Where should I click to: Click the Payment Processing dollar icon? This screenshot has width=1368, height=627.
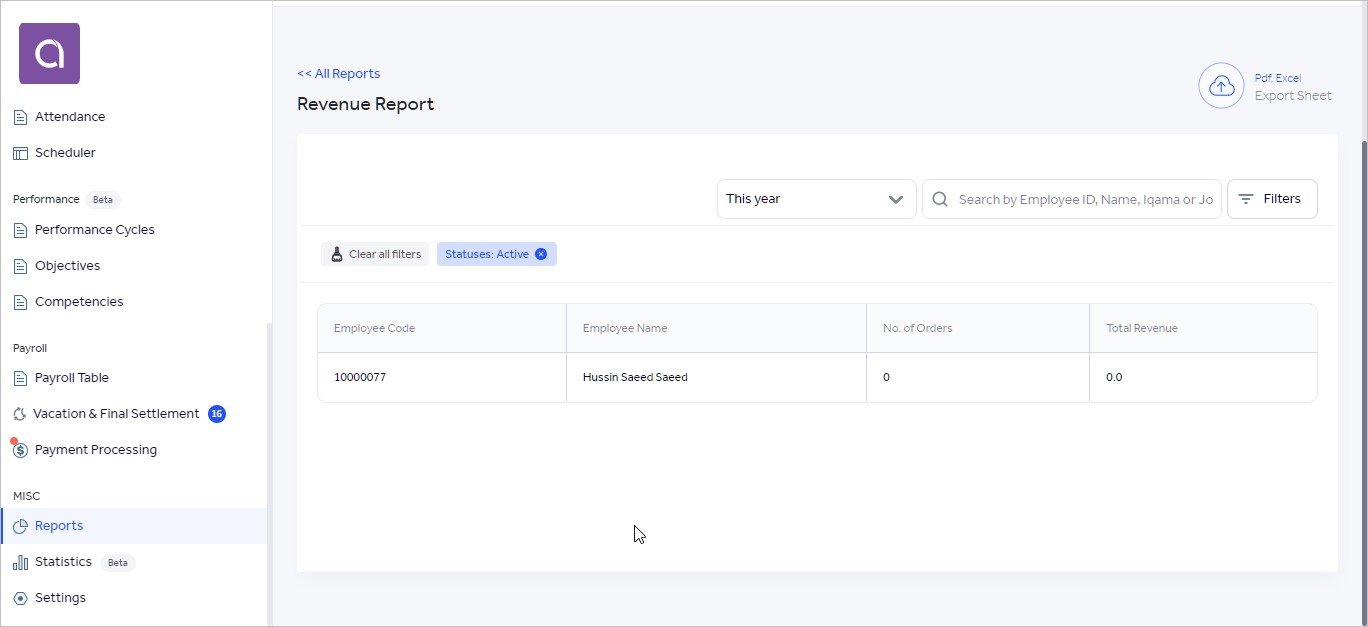20,450
